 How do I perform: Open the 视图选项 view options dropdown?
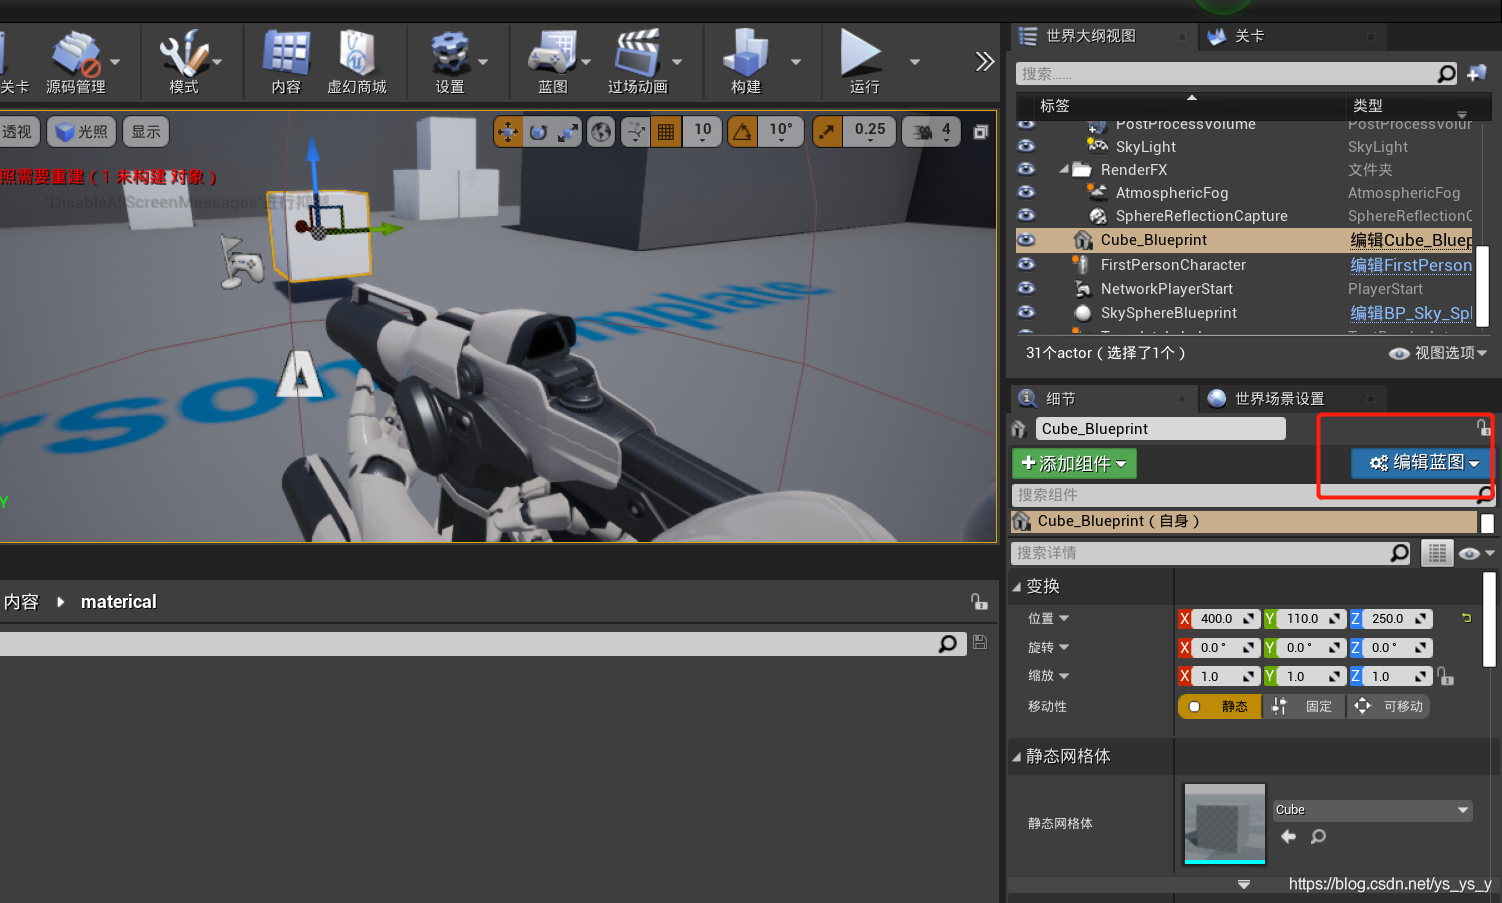[x=1438, y=353]
